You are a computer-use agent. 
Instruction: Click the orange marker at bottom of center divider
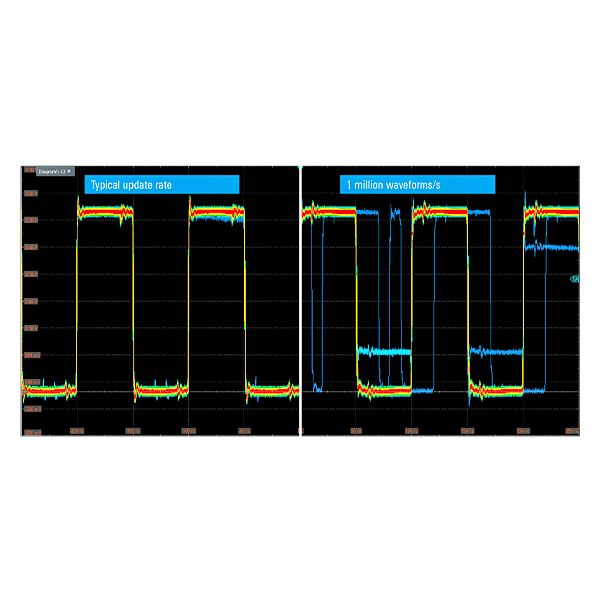pos(300,431)
